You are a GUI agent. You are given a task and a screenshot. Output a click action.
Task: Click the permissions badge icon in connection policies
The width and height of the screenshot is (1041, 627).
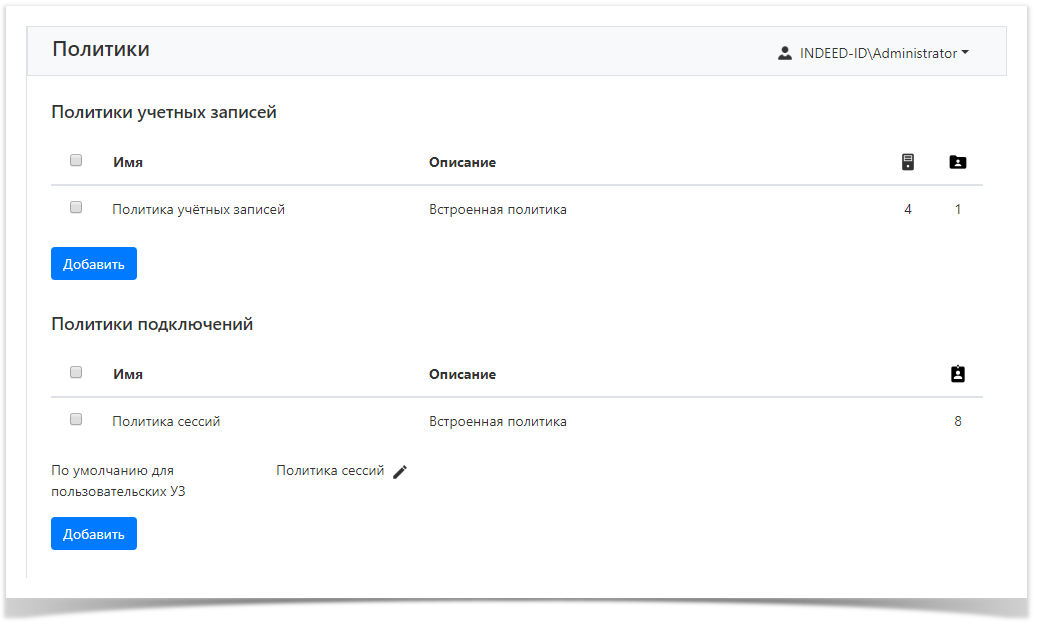[x=958, y=374]
